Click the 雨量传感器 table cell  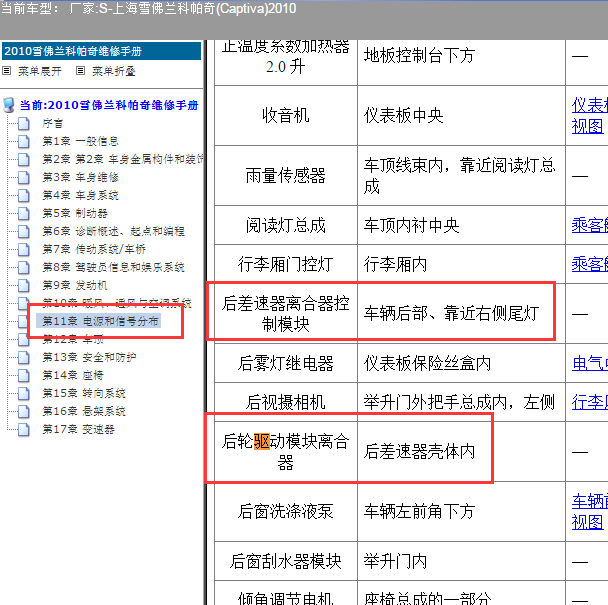[x=286, y=176]
